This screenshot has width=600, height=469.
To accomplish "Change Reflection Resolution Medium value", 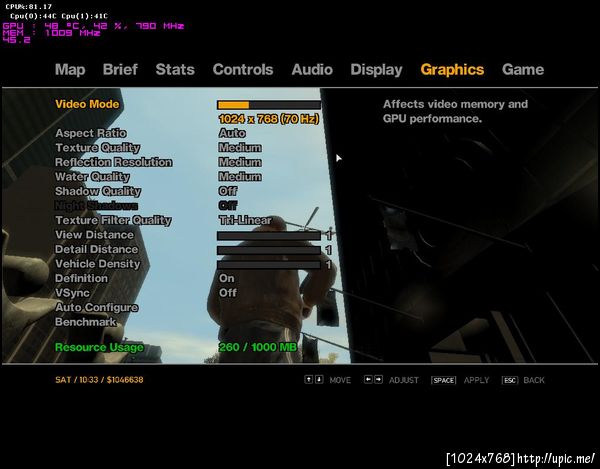I will [240, 162].
